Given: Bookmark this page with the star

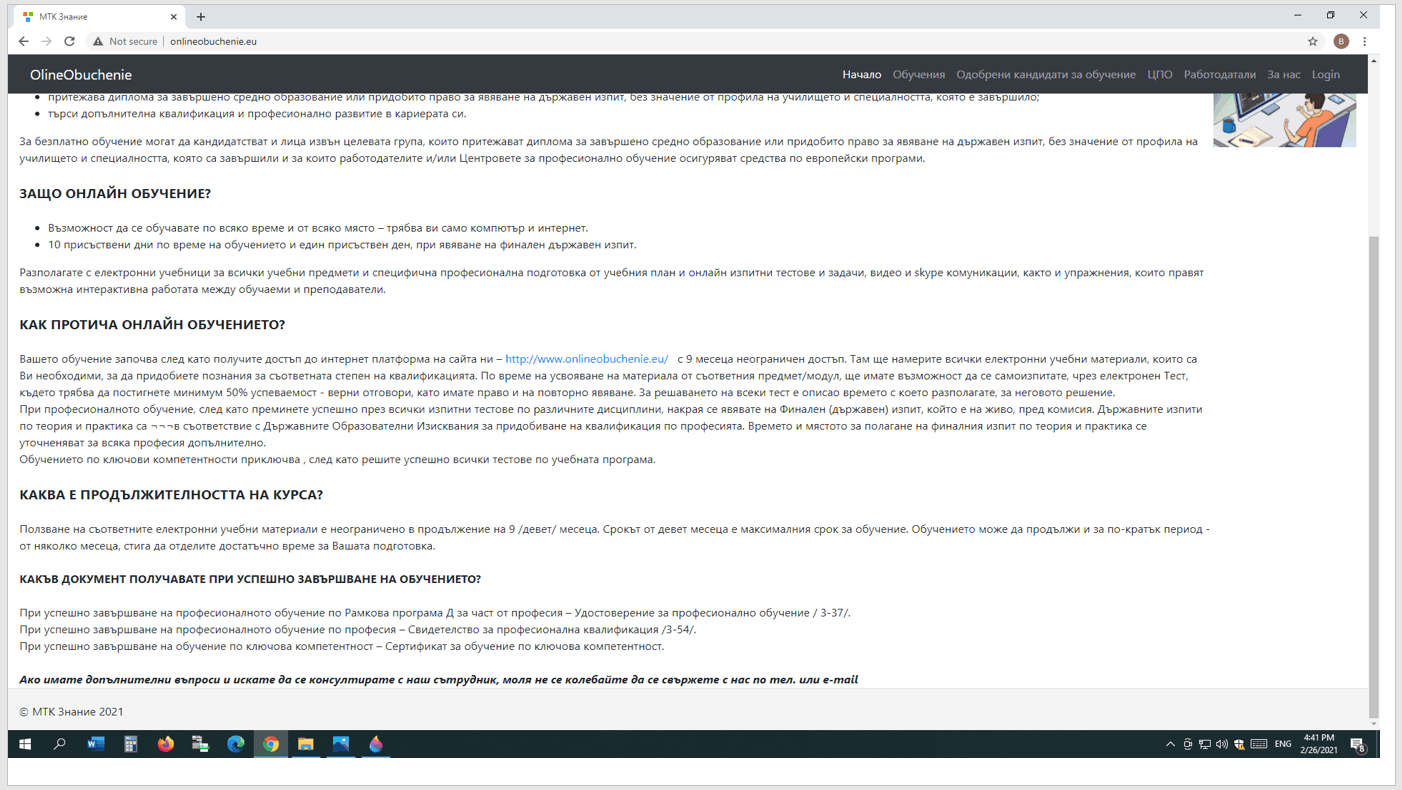Looking at the screenshot, I should (1312, 41).
